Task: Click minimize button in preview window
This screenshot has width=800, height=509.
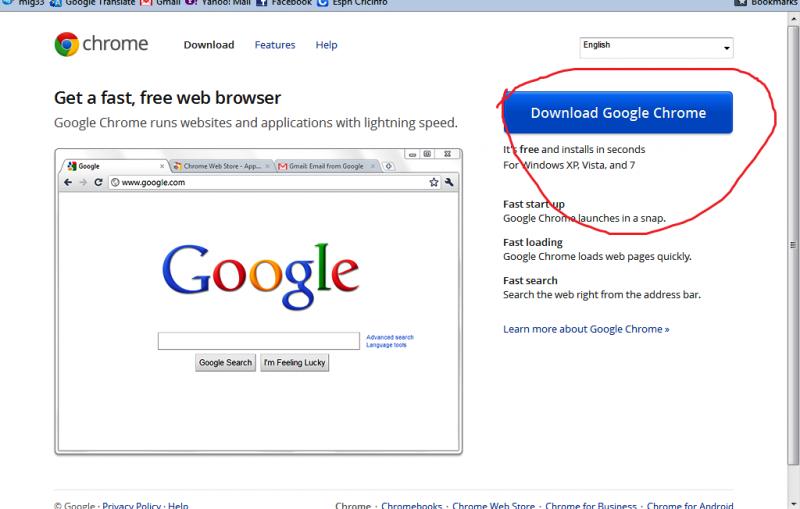Action: click(412, 154)
